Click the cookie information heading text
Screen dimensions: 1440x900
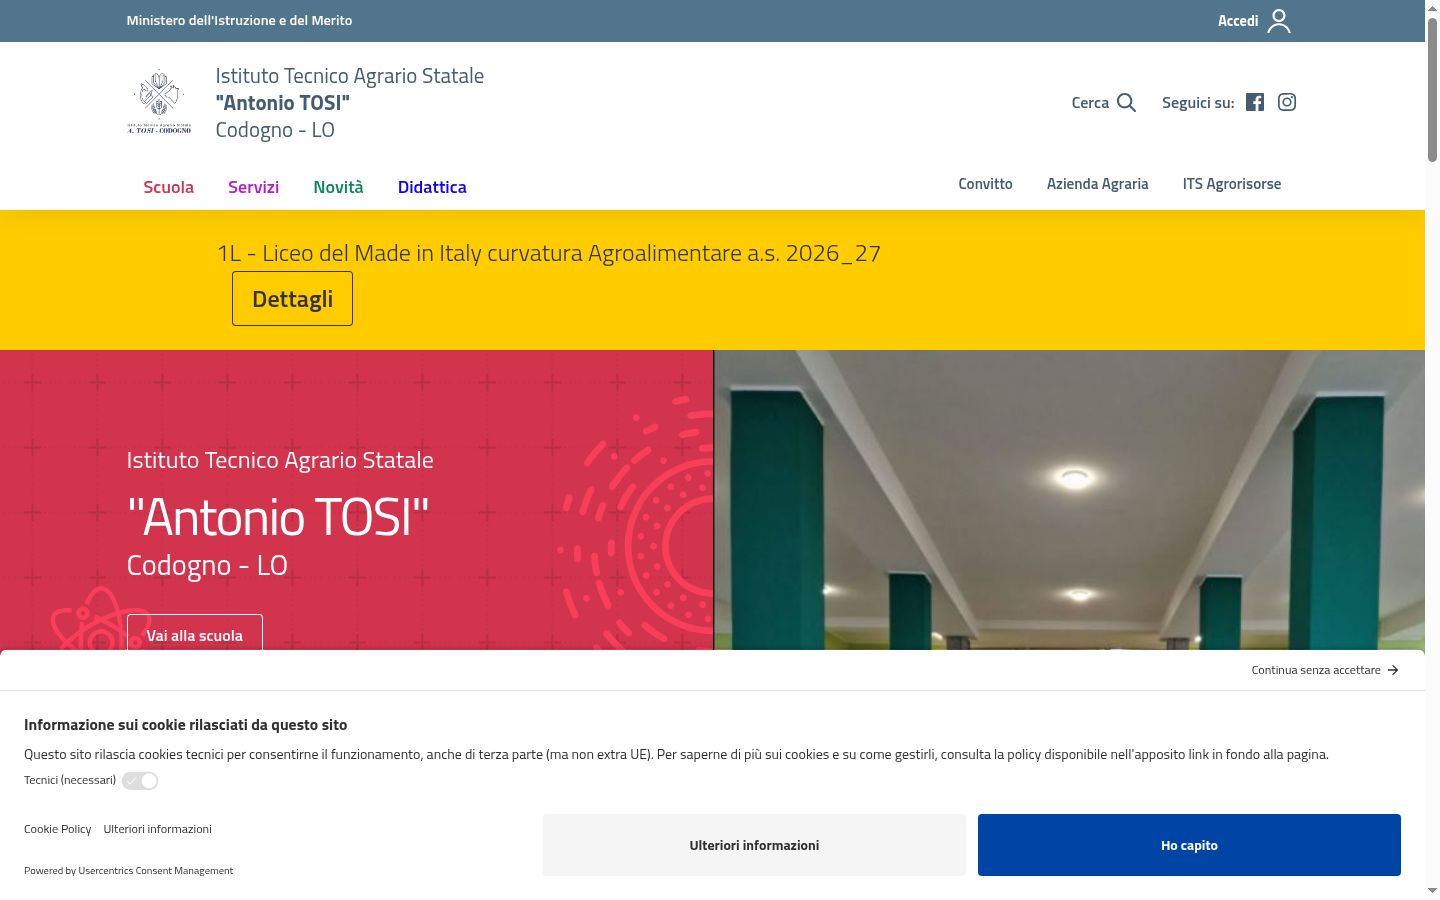point(185,724)
